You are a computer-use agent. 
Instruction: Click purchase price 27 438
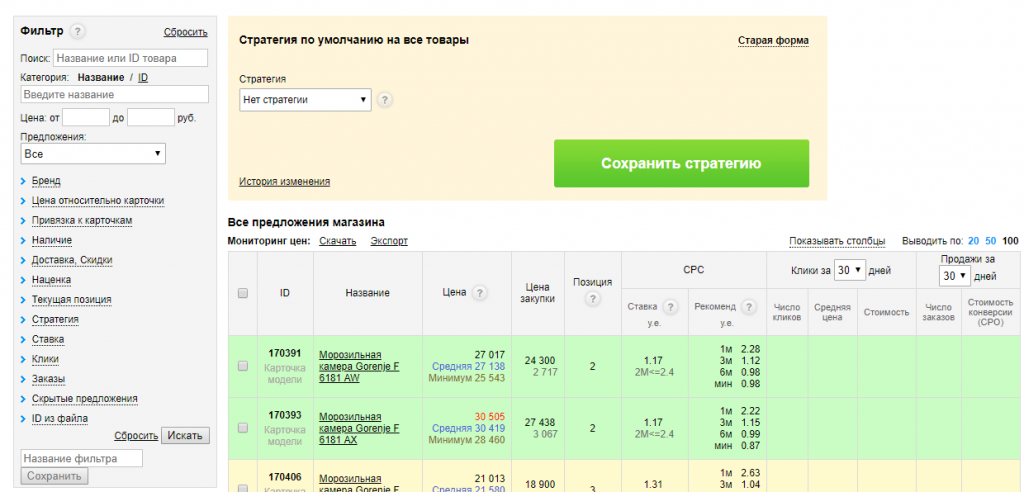coord(539,422)
